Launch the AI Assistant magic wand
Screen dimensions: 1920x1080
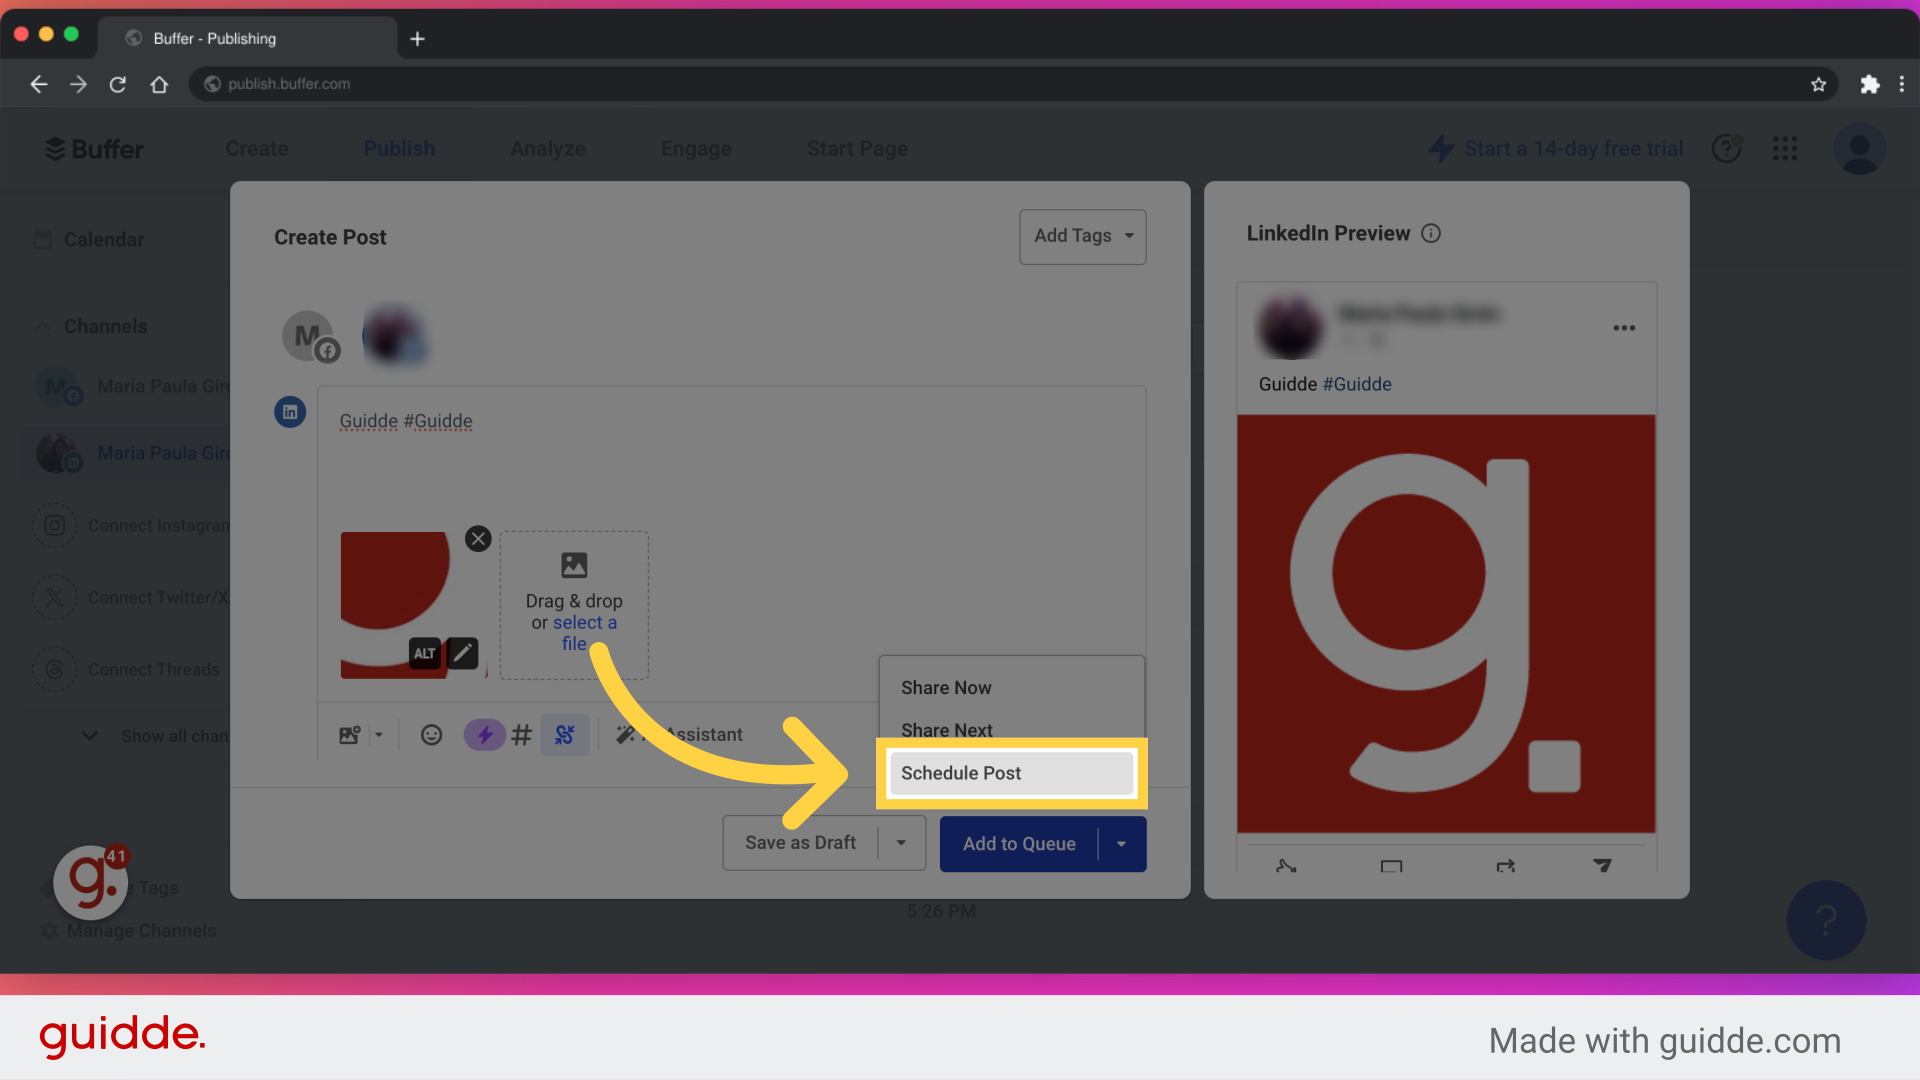click(627, 734)
